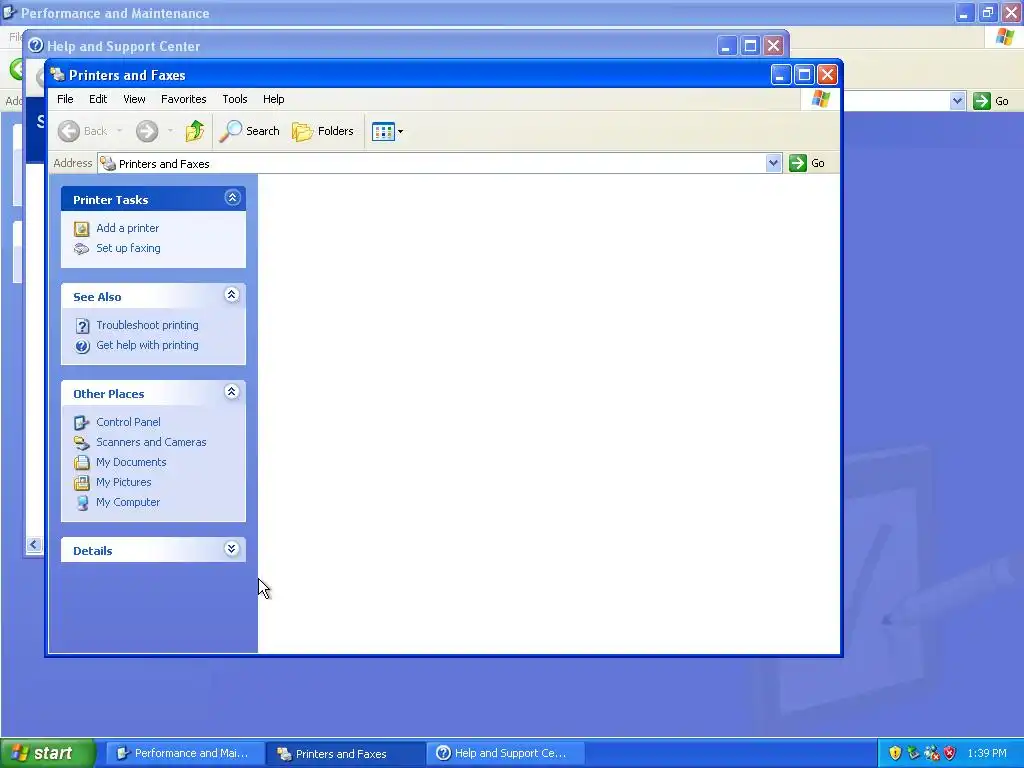Open the Help menu
The image size is (1024, 768).
point(274,99)
